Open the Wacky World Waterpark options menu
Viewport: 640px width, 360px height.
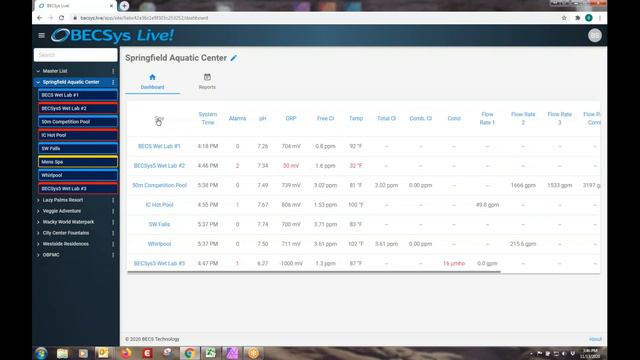[113, 222]
